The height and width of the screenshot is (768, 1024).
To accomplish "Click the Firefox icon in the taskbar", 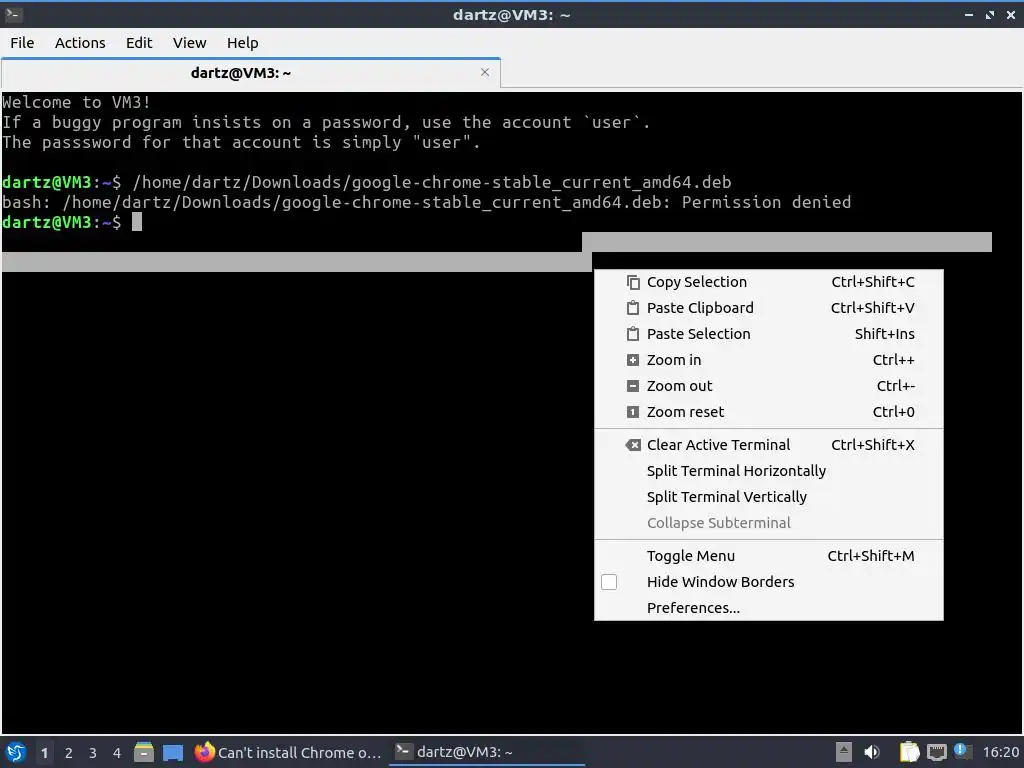I will point(204,752).
